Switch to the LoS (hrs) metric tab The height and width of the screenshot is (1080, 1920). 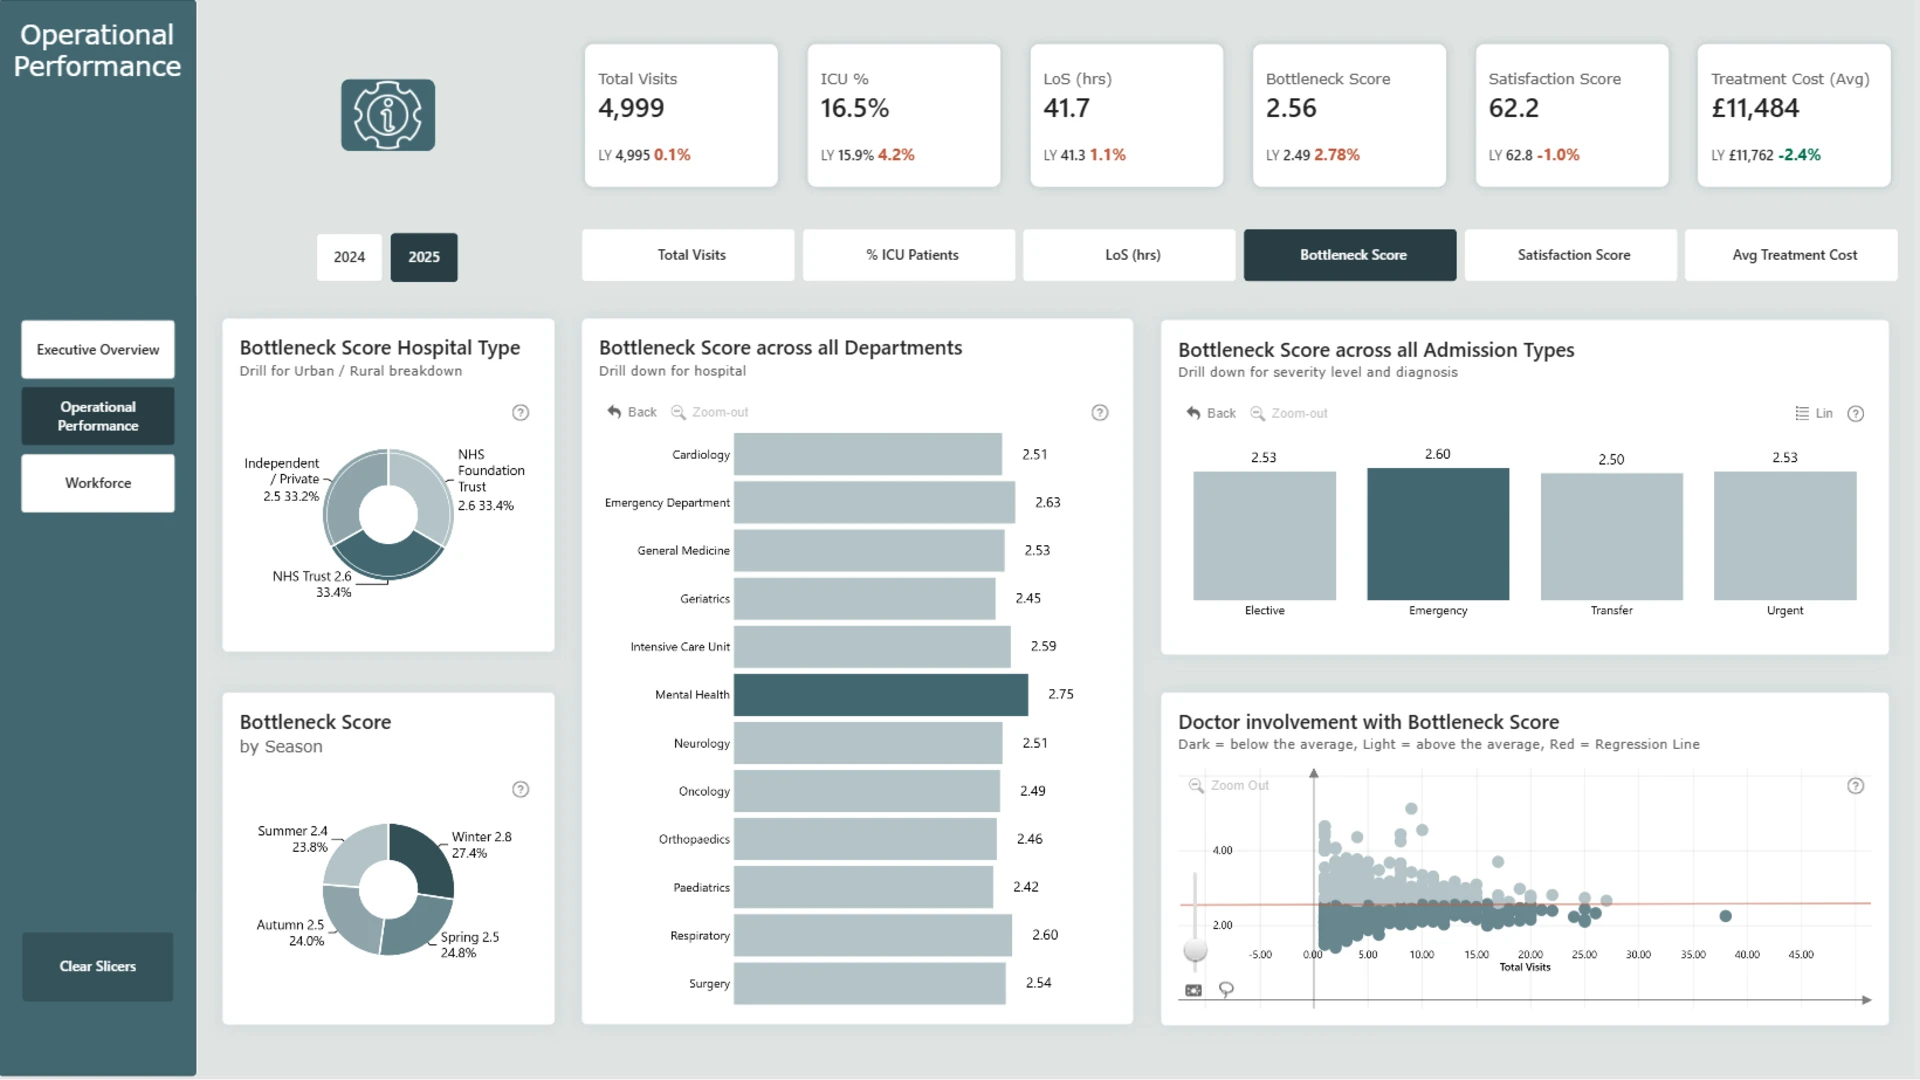click(x=1132, y=255)
